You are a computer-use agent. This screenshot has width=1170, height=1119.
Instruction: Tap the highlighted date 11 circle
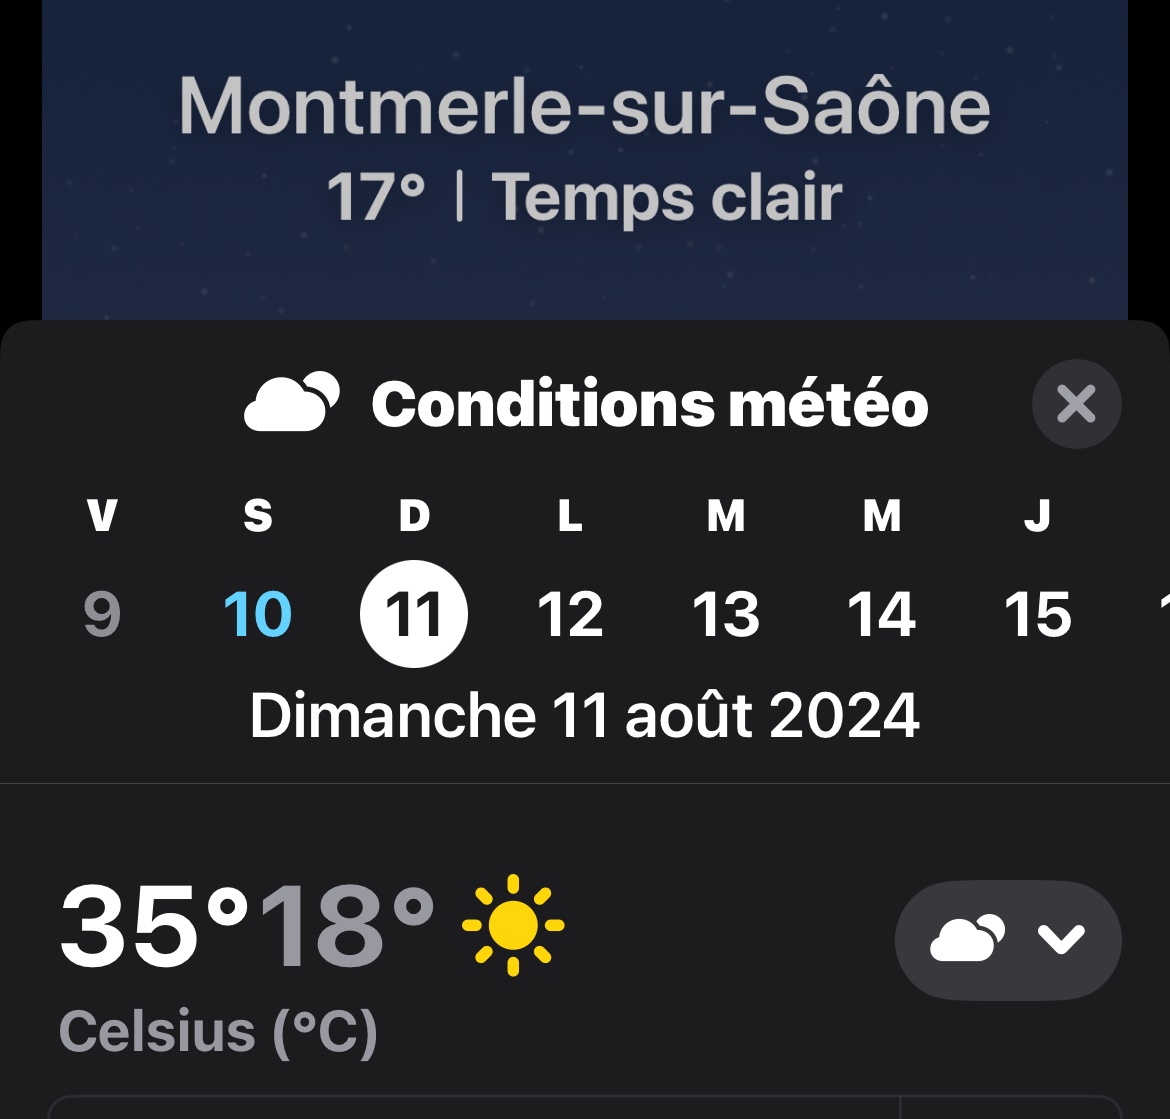pyautogui.click(x=414, y=613)
